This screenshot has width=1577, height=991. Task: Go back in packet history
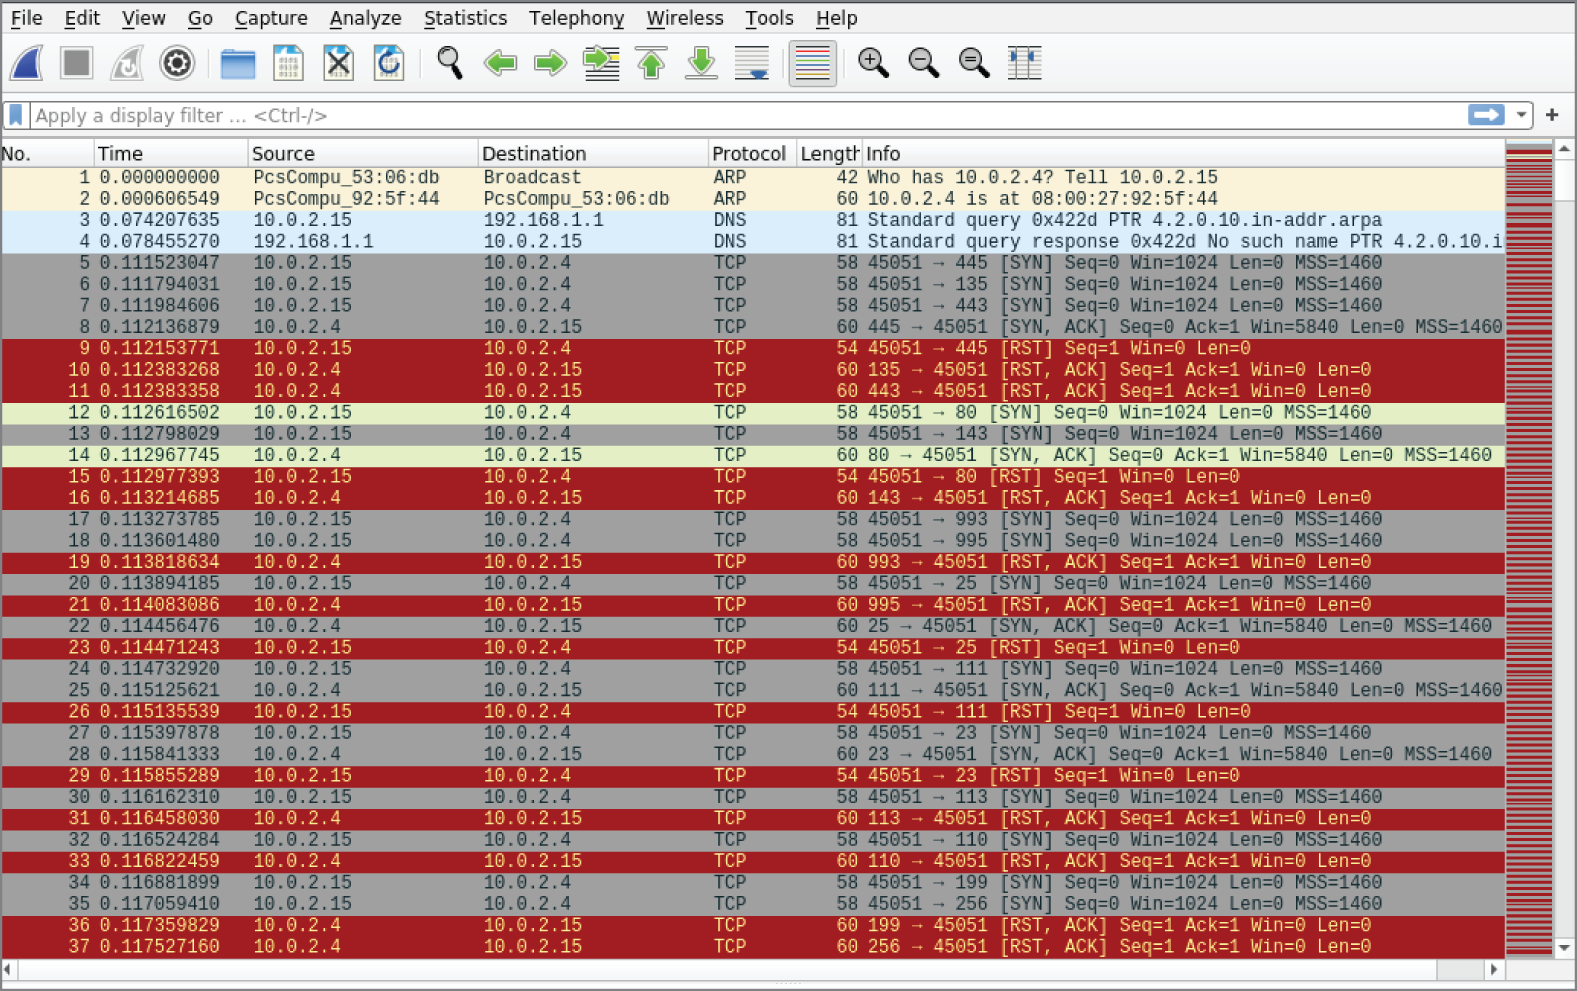tap(500, 63)
